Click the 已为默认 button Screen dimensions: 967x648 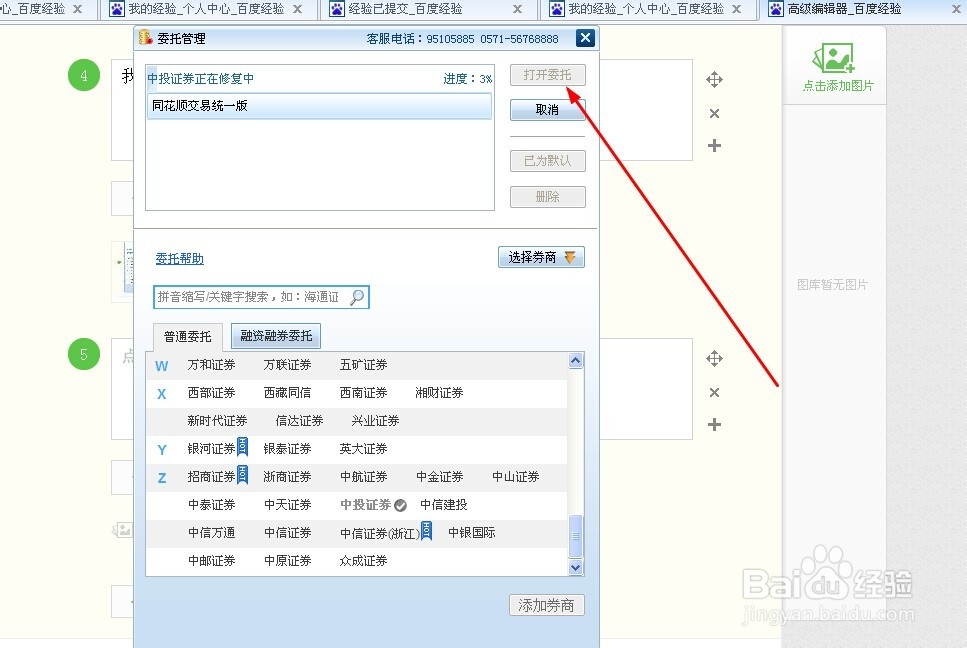(547, 161)
